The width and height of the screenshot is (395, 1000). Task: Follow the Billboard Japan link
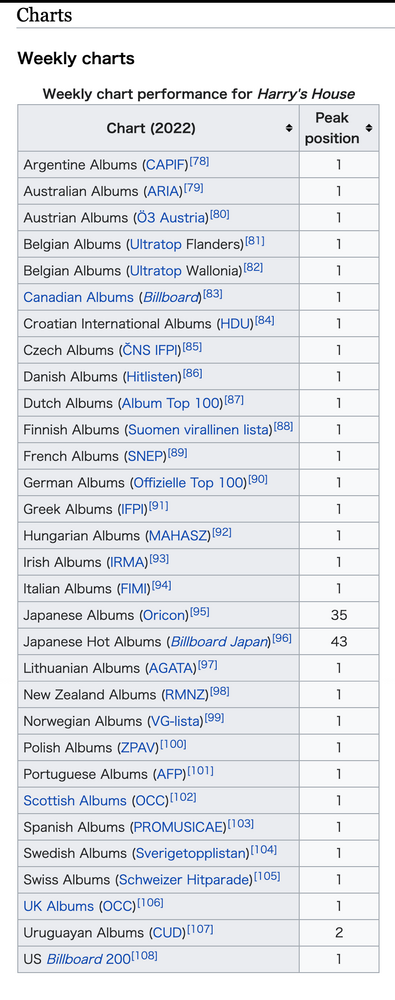point(219,642)
